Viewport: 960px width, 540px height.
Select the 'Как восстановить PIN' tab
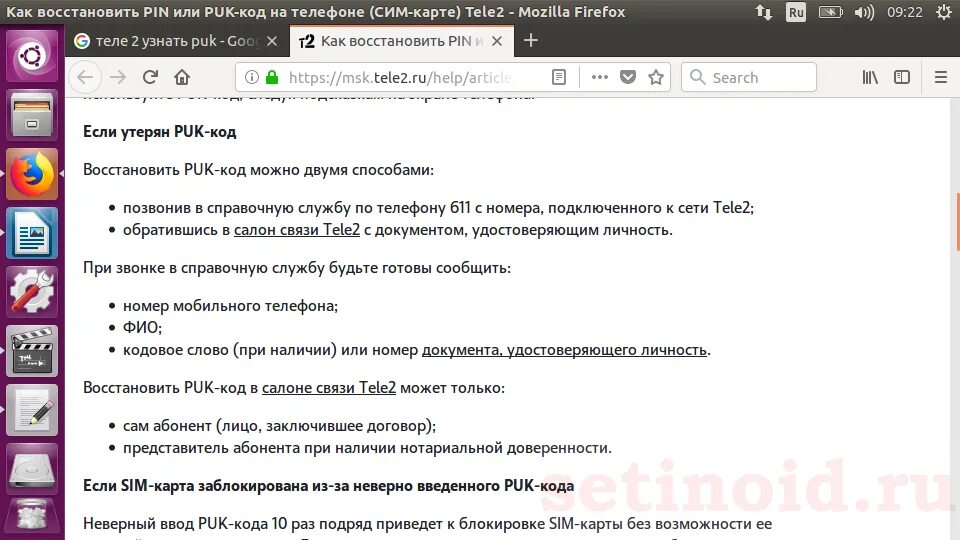click(402, 41)
